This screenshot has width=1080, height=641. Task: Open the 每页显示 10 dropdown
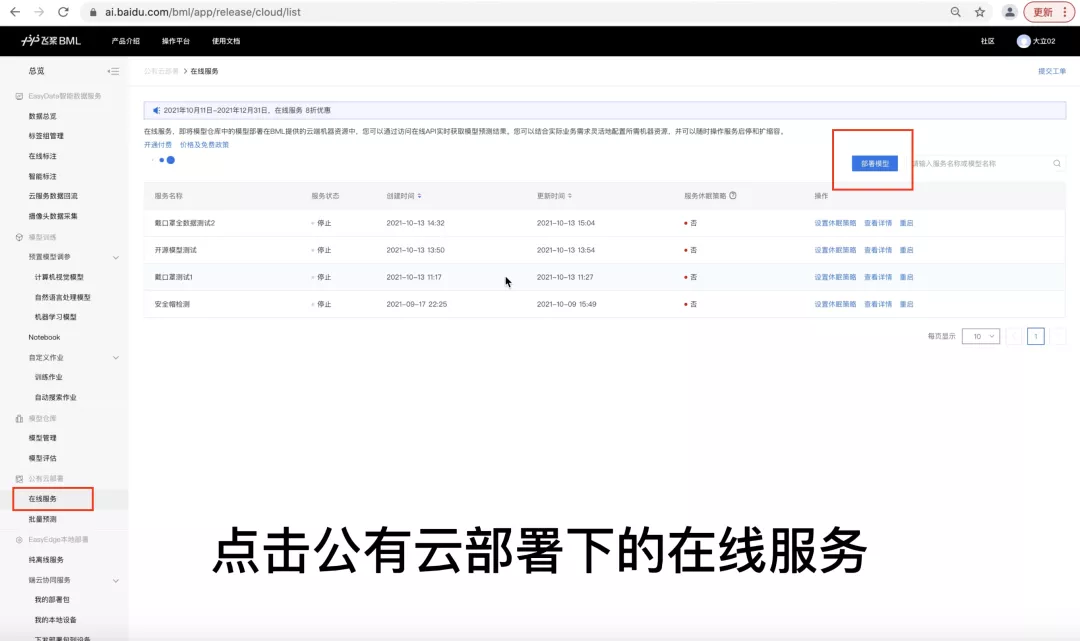(981, 336)
